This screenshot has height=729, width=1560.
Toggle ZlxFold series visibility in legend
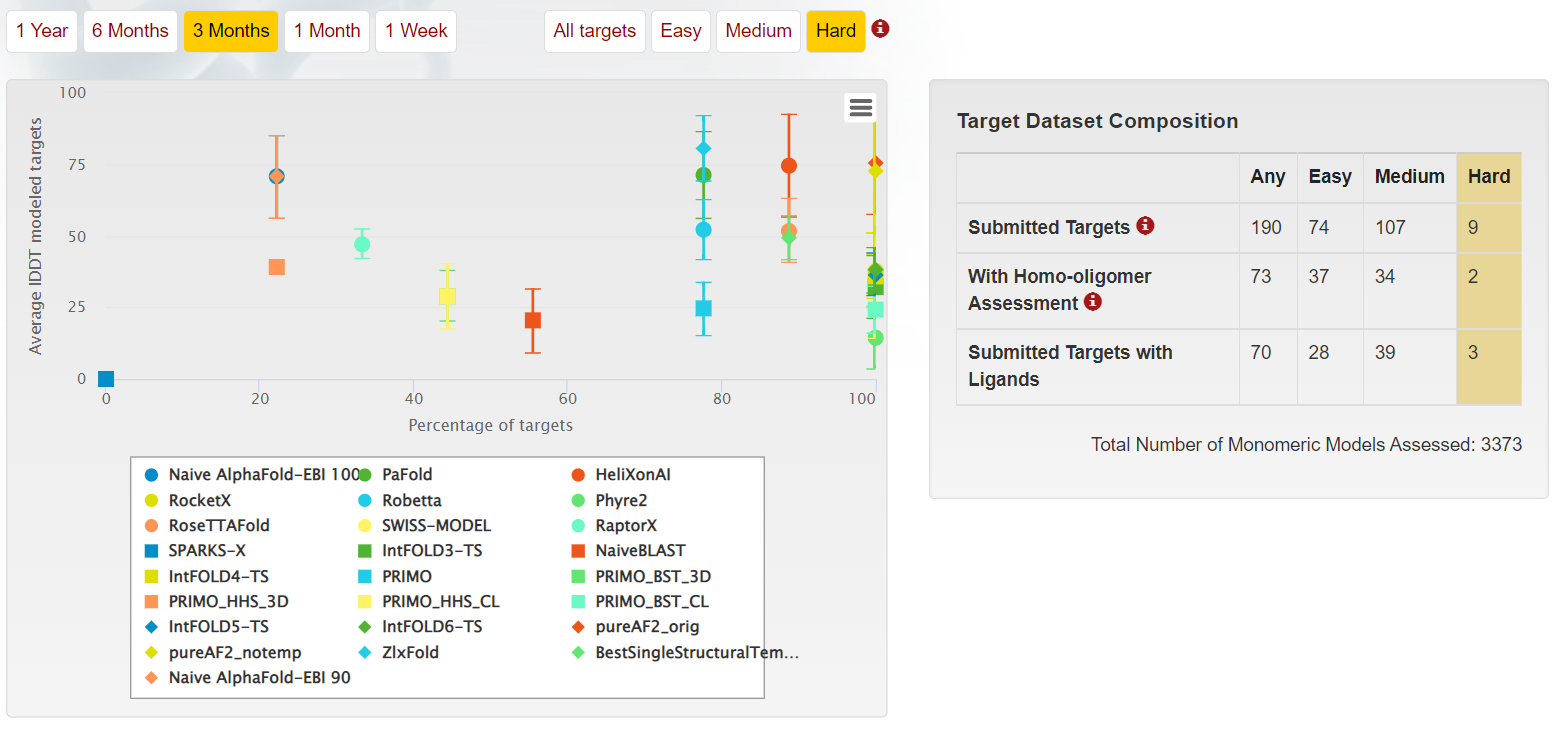pos(410,652)
